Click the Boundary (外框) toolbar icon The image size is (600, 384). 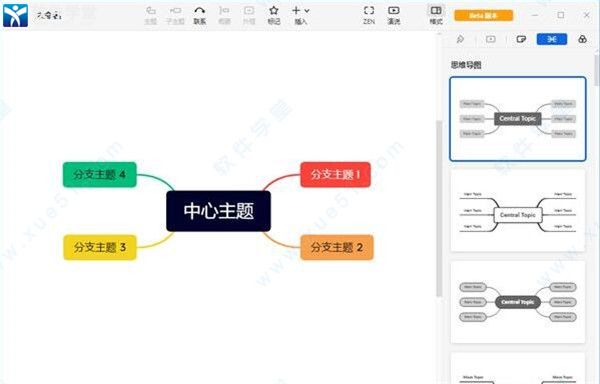pos(249,15)
